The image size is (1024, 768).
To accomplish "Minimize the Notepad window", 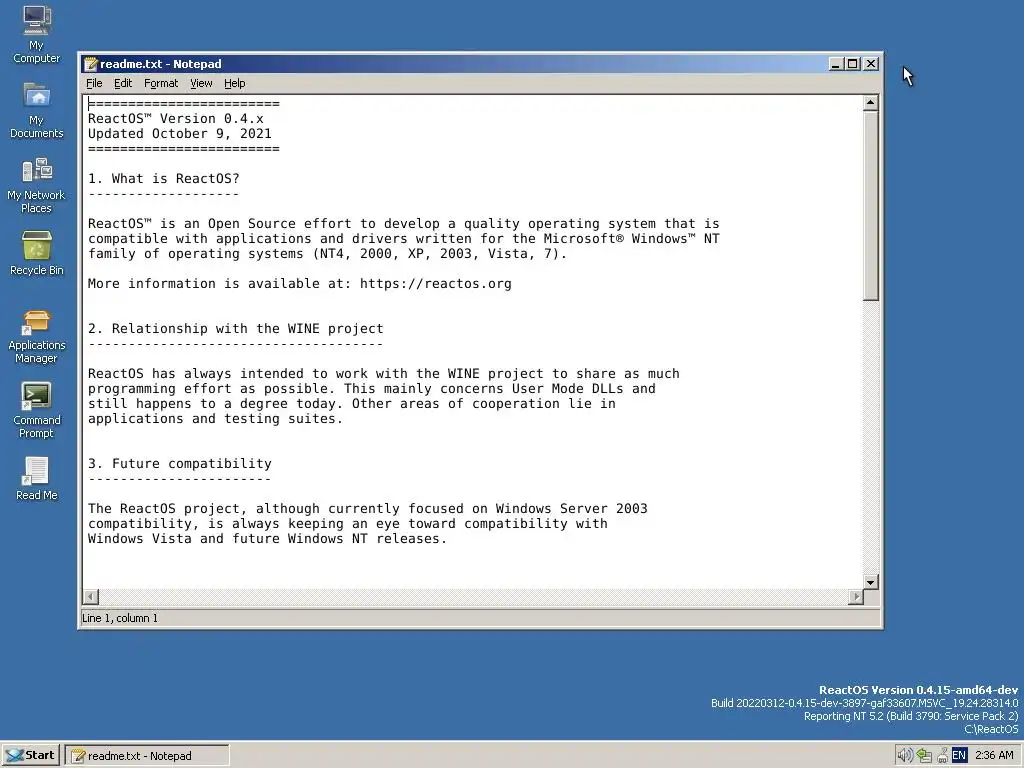I will click(836, 64).
